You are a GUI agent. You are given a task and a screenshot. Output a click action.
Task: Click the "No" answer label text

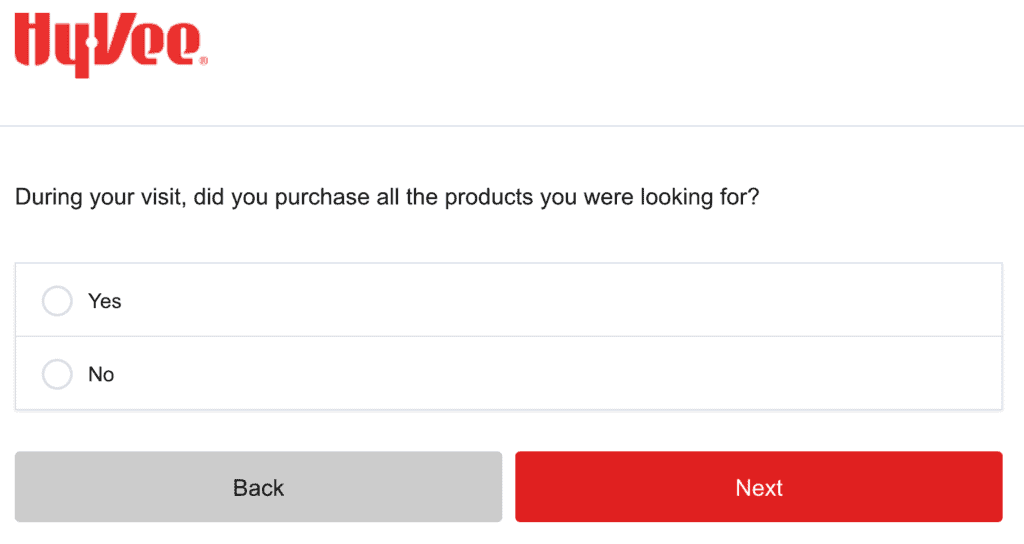click(x=101, y=374)
